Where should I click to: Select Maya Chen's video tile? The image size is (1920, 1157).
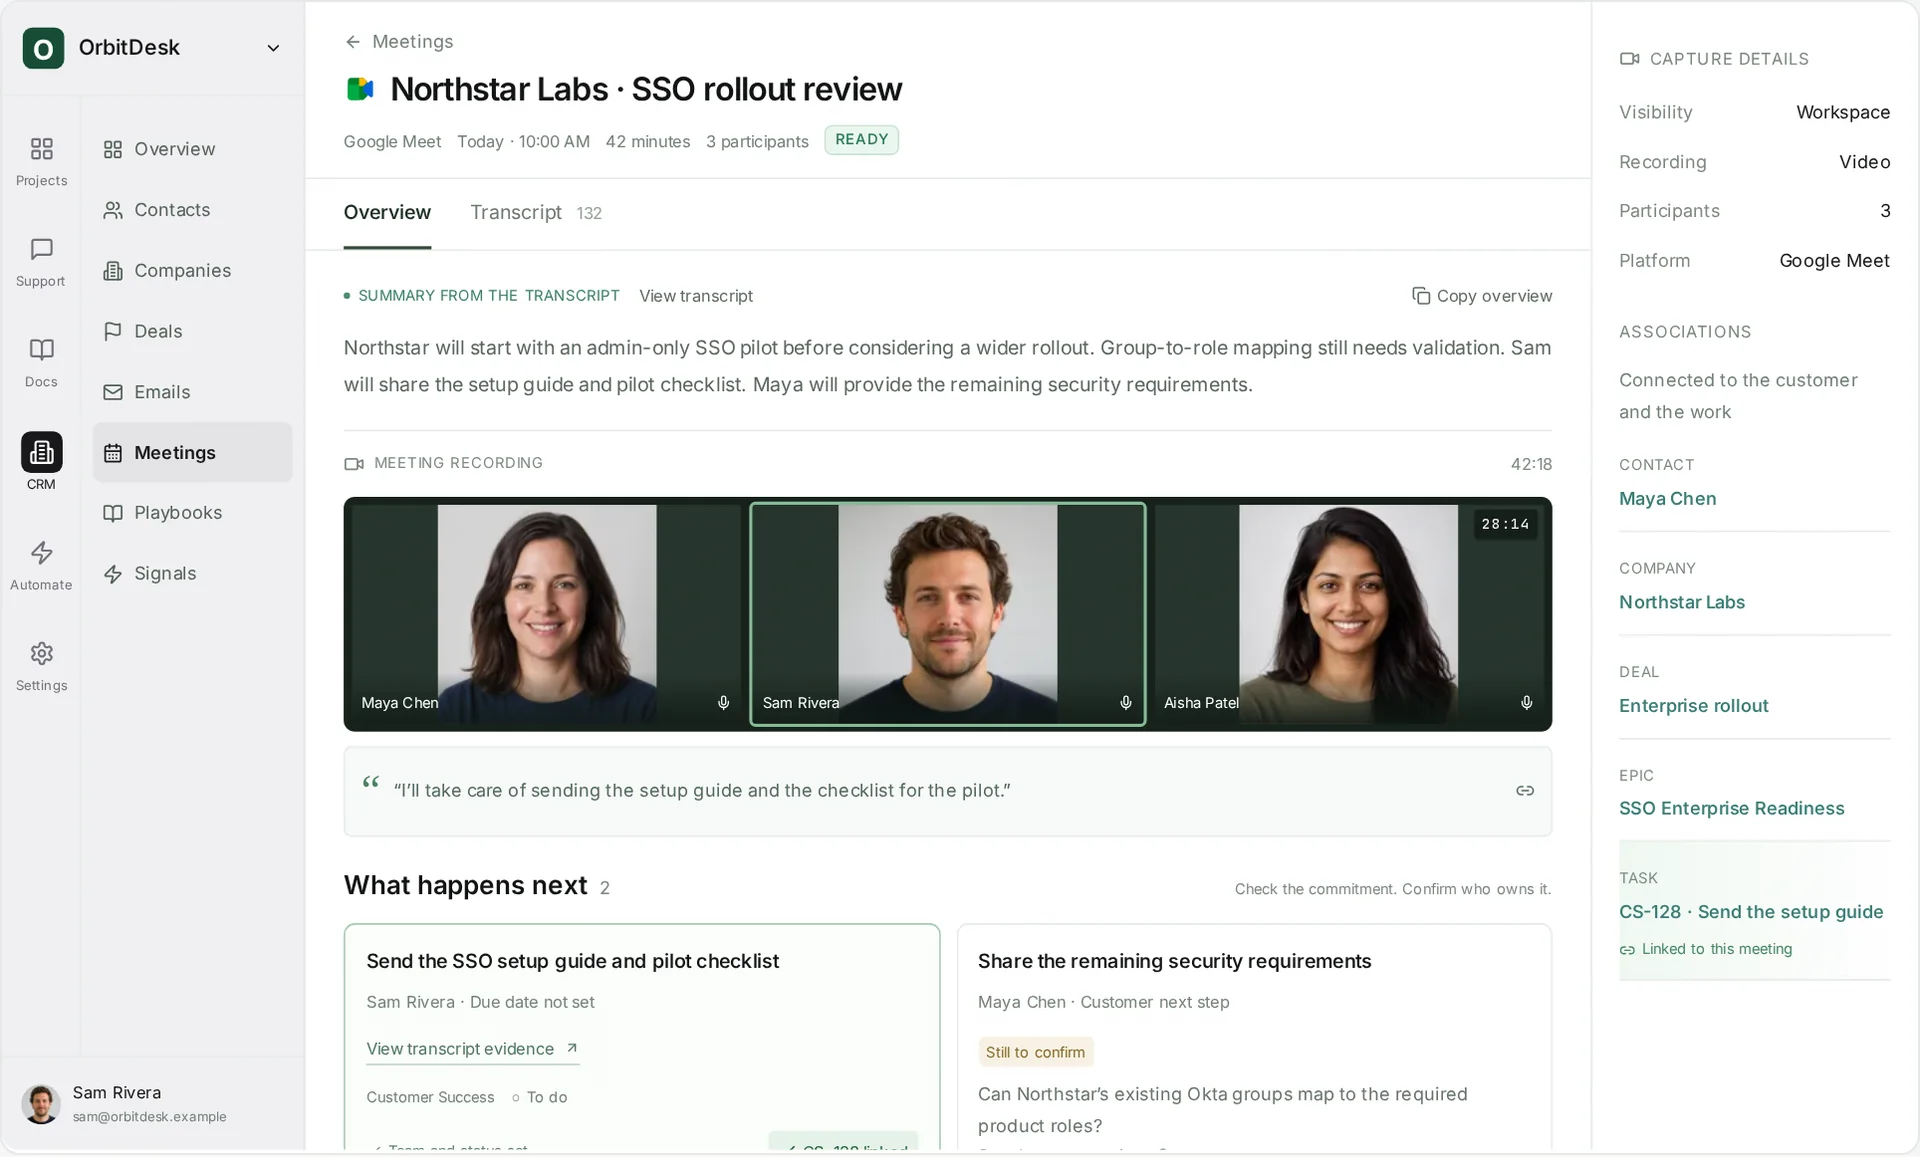coord(546,614)
